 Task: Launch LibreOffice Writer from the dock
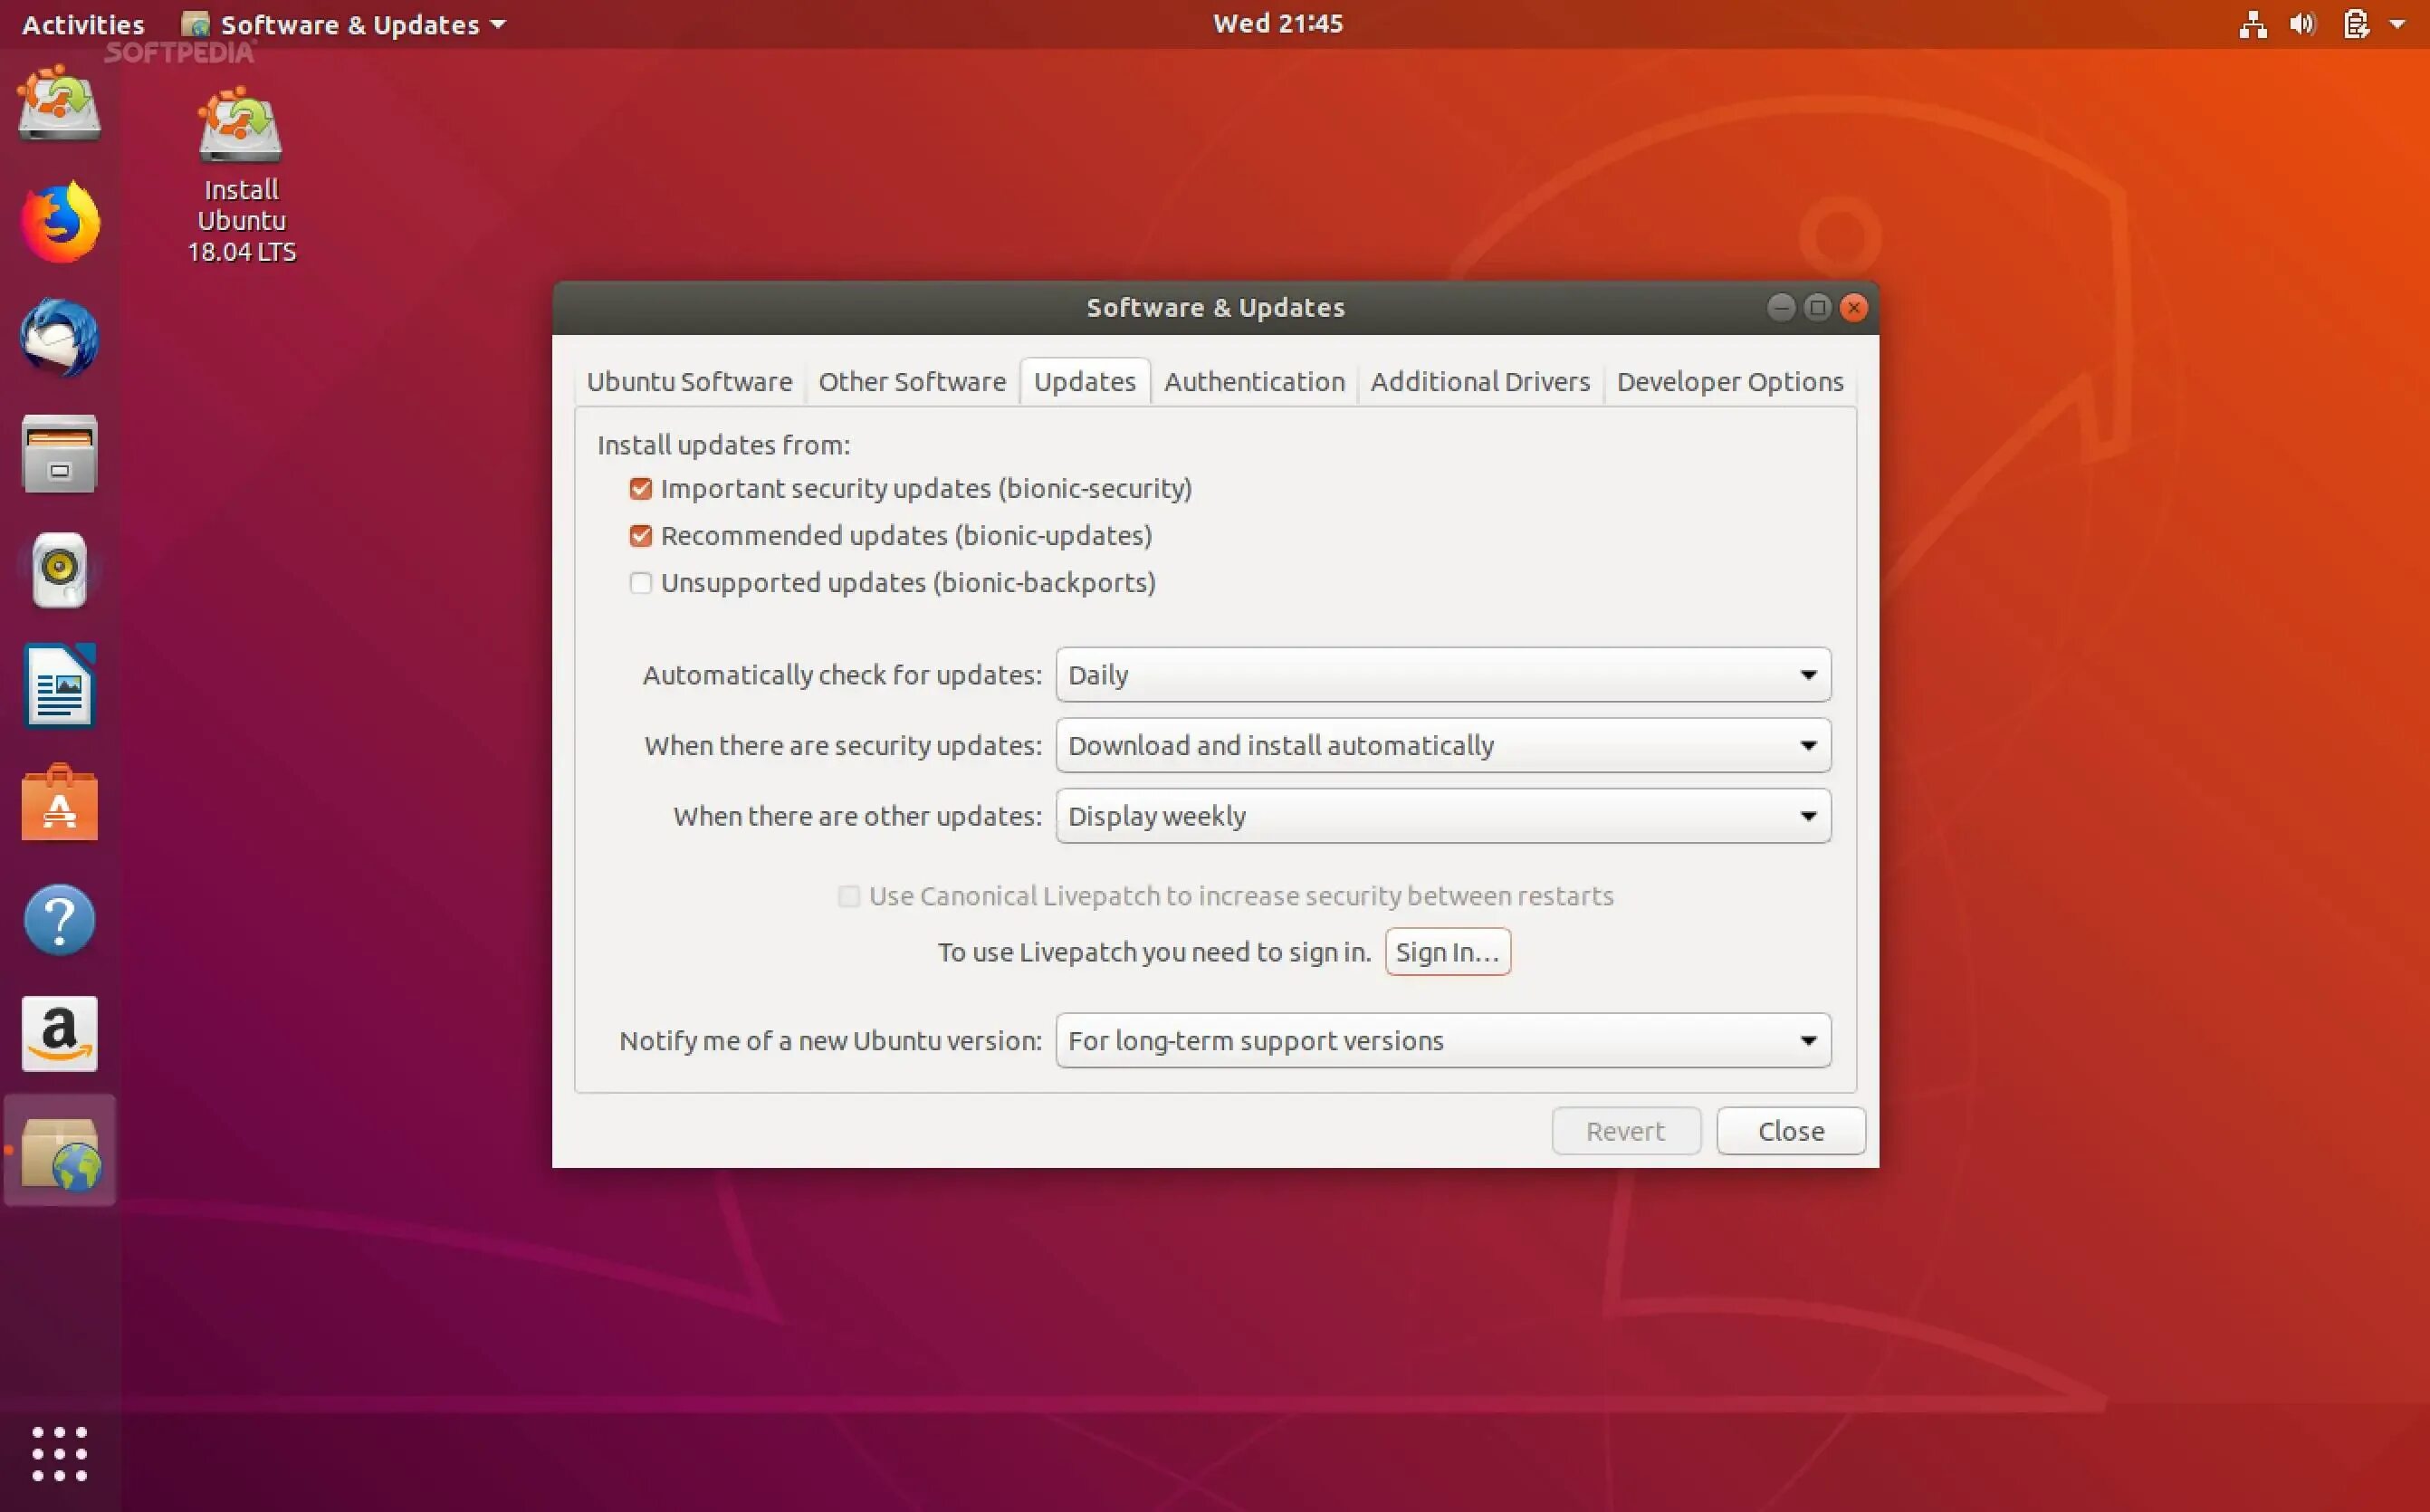[x=60, y=686]
